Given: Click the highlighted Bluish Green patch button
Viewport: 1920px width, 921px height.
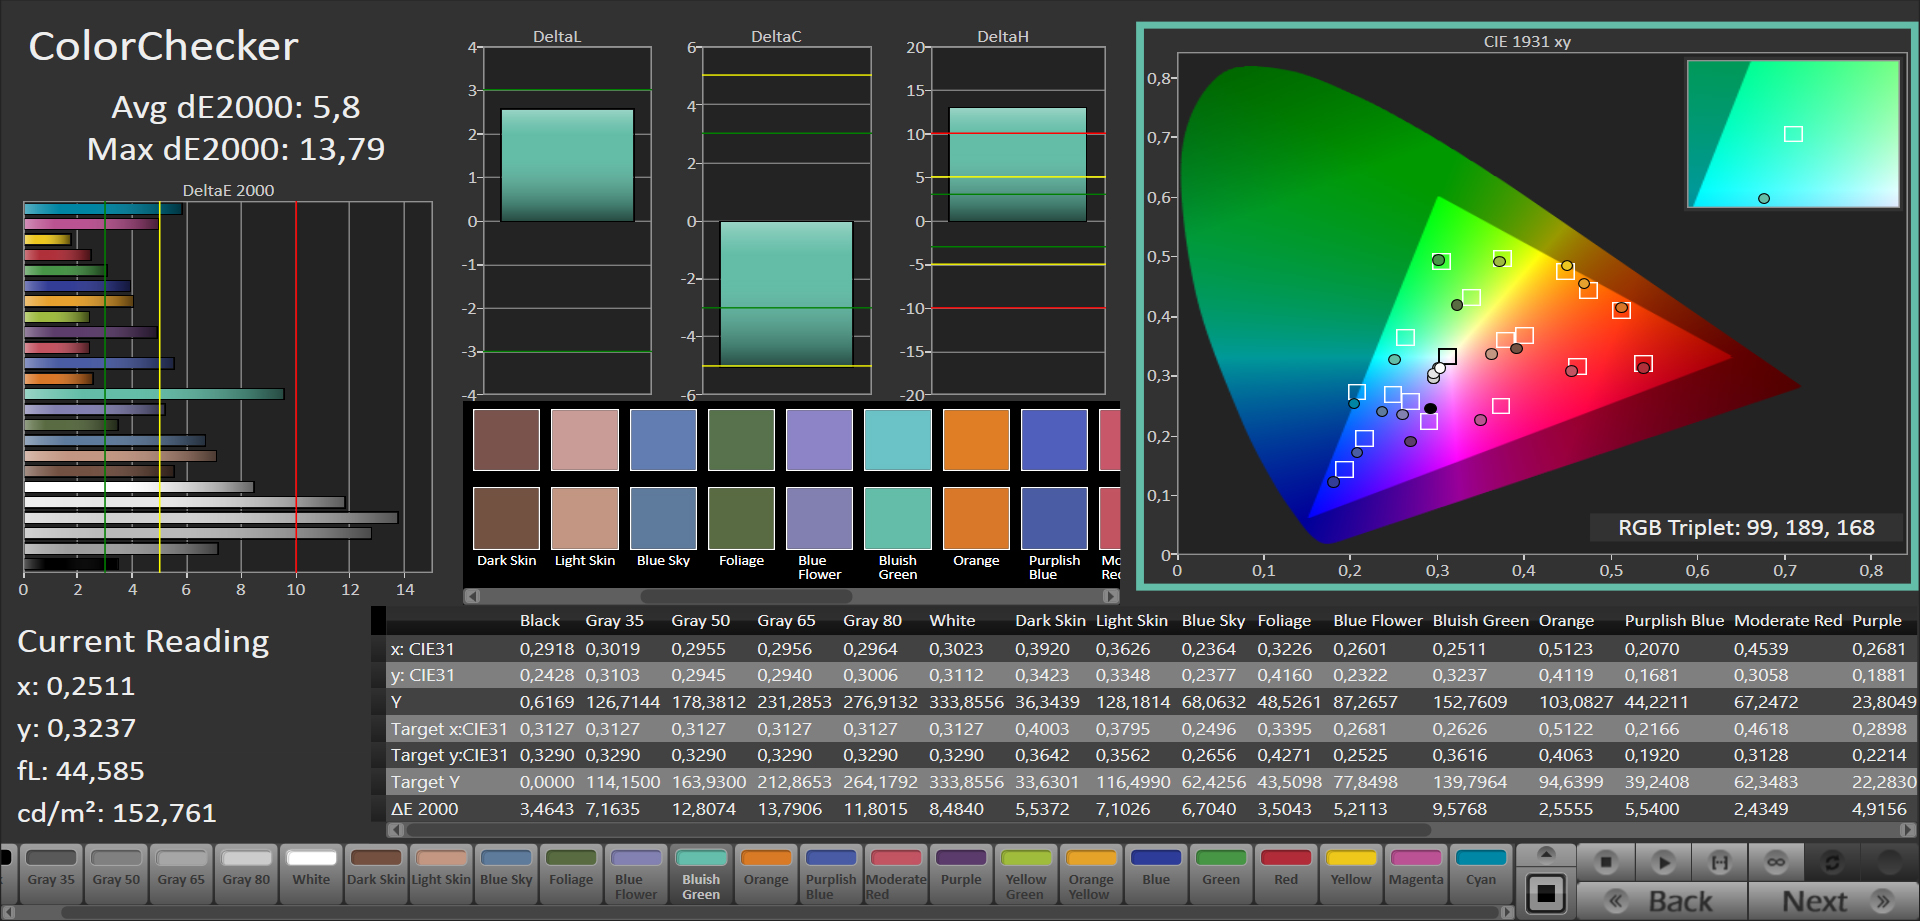Looking at the screenshot, I should coord(701,874).
